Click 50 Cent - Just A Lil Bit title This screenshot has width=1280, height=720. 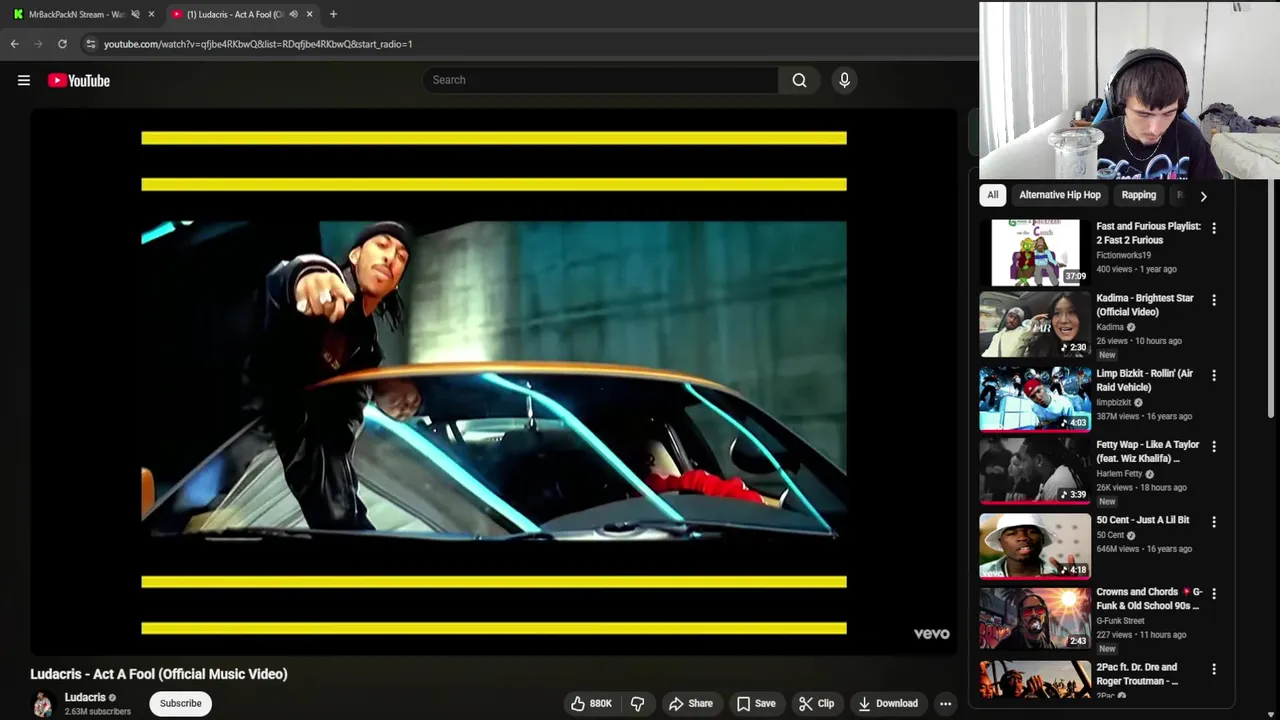coord(1143,520)
